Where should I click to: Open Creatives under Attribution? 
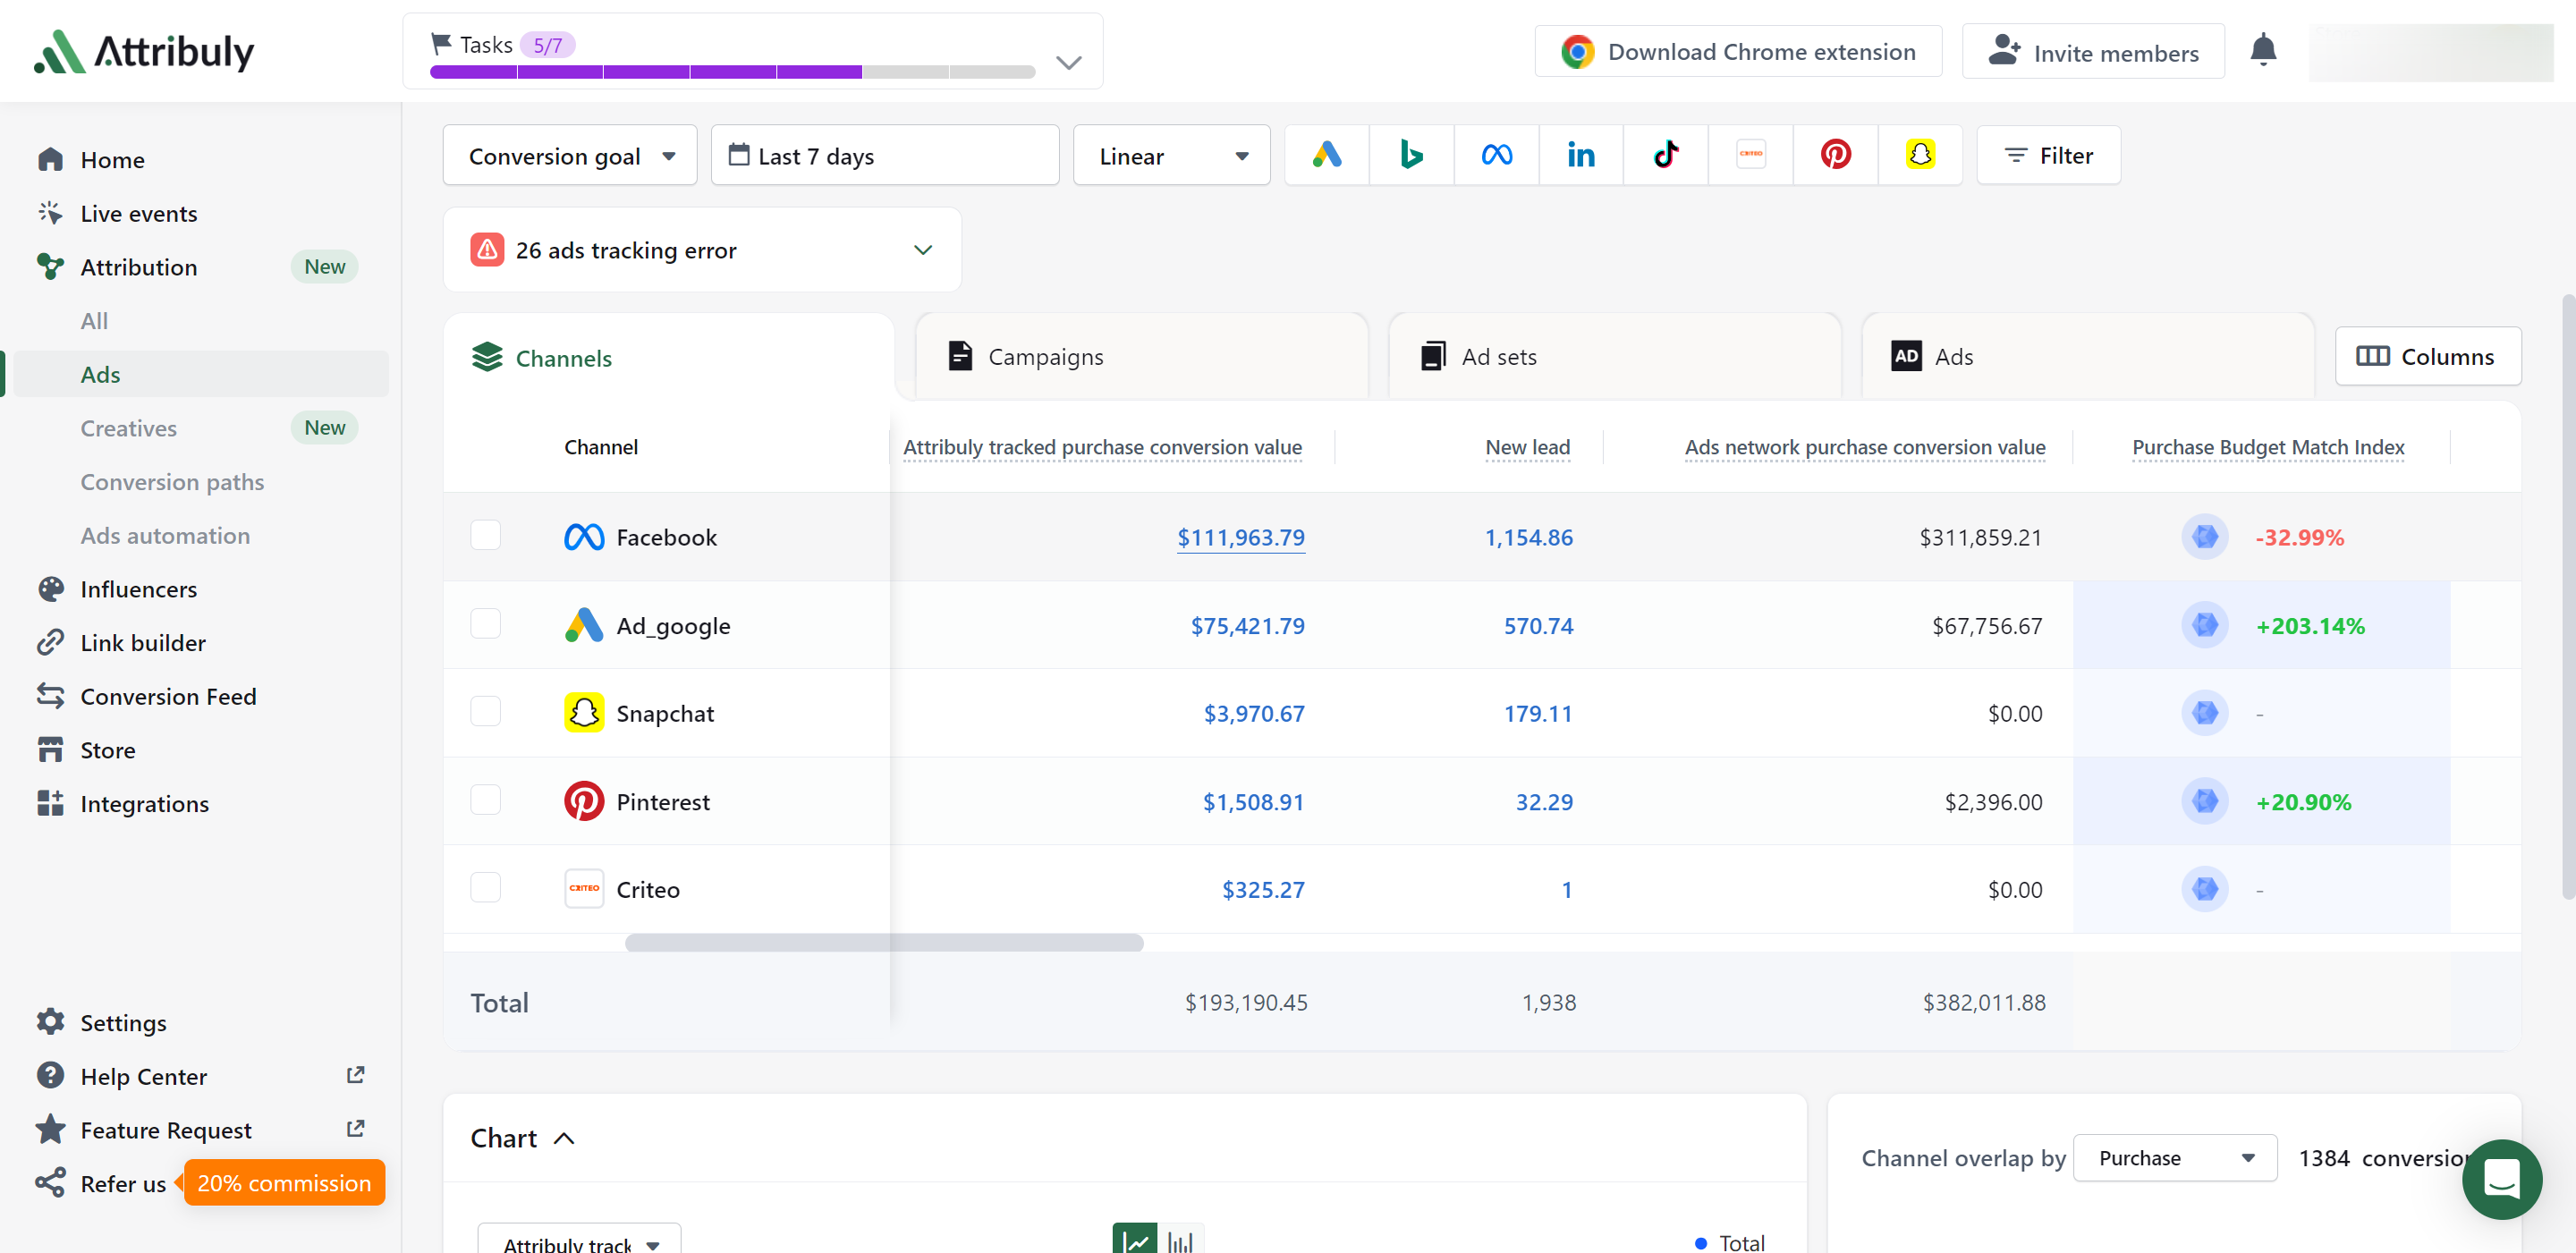[x=128, y=428]
